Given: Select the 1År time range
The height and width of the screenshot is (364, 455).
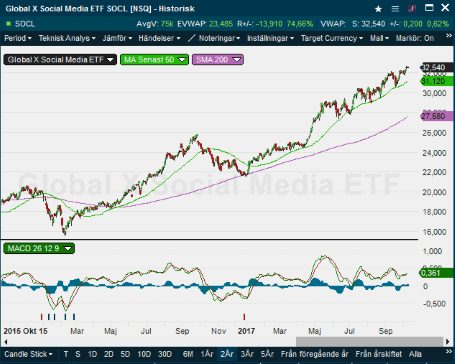Looking at the screenshot, I should [207, 354].
